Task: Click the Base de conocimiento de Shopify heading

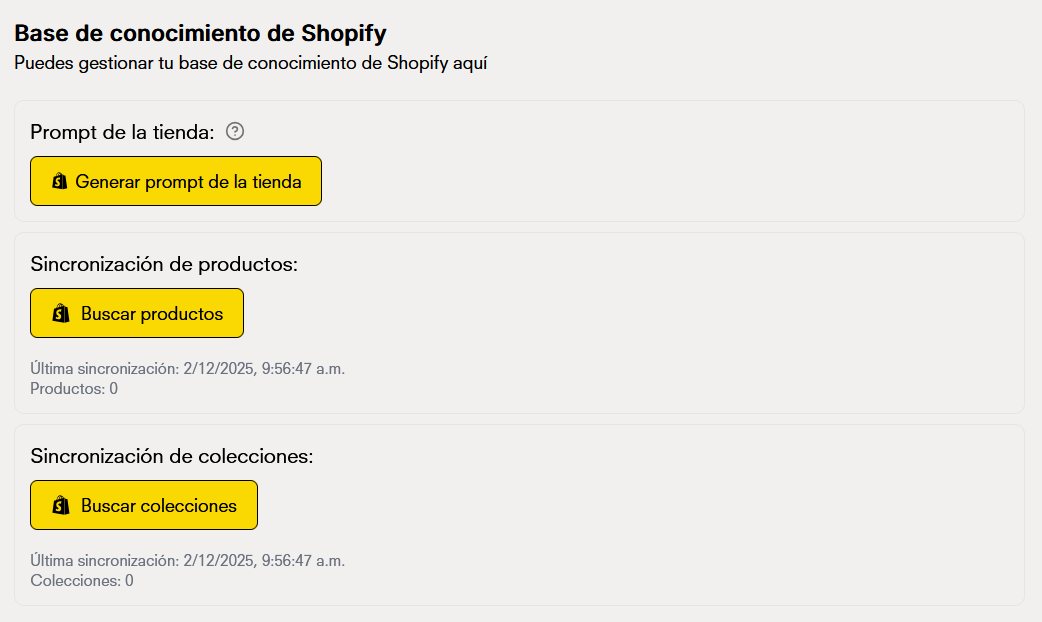Action: (x=200, y=32)
